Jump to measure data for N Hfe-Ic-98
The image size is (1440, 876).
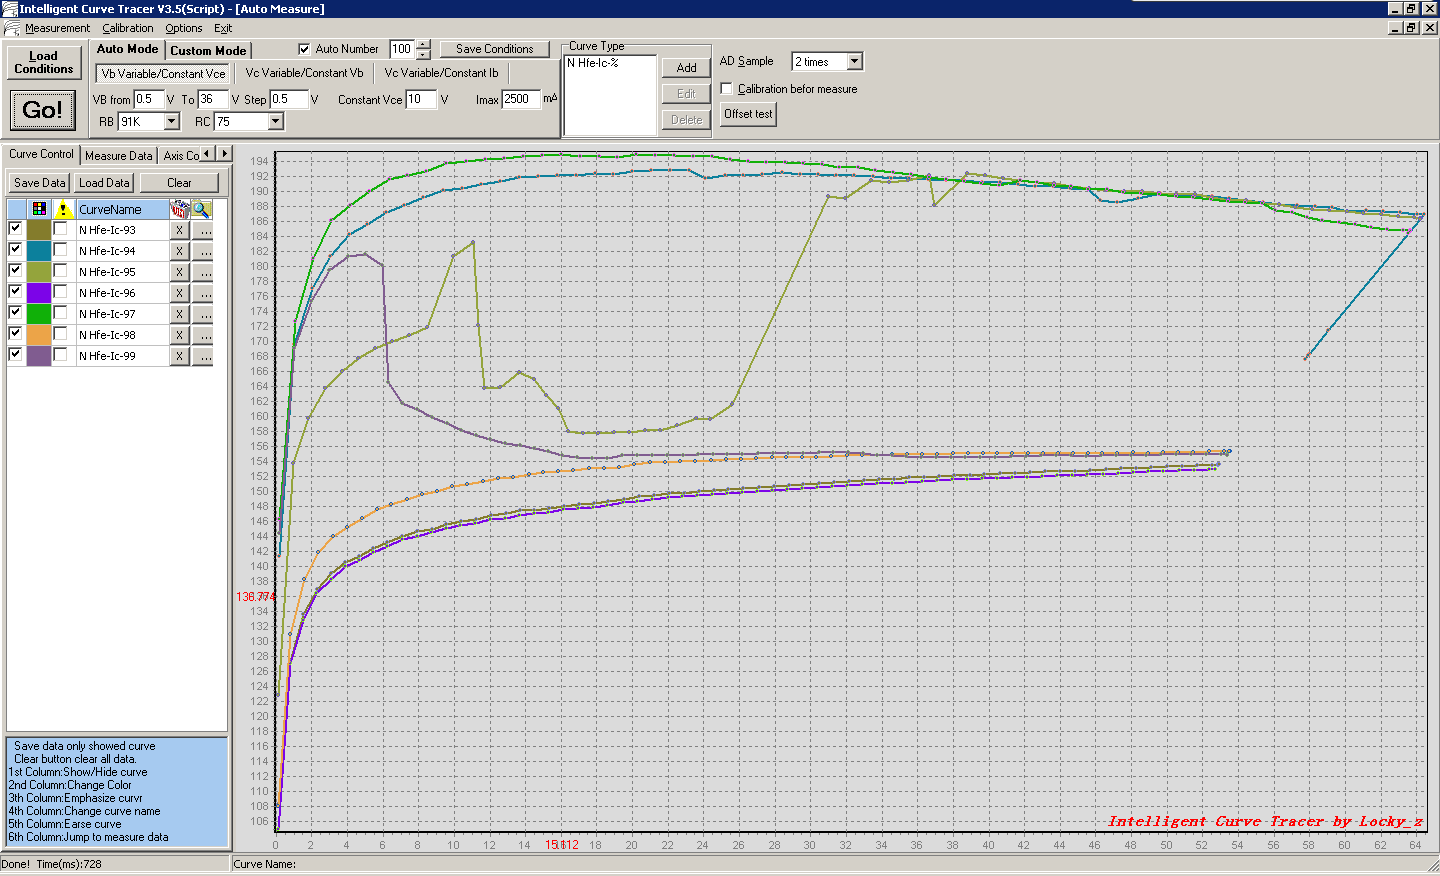point(203,335)
